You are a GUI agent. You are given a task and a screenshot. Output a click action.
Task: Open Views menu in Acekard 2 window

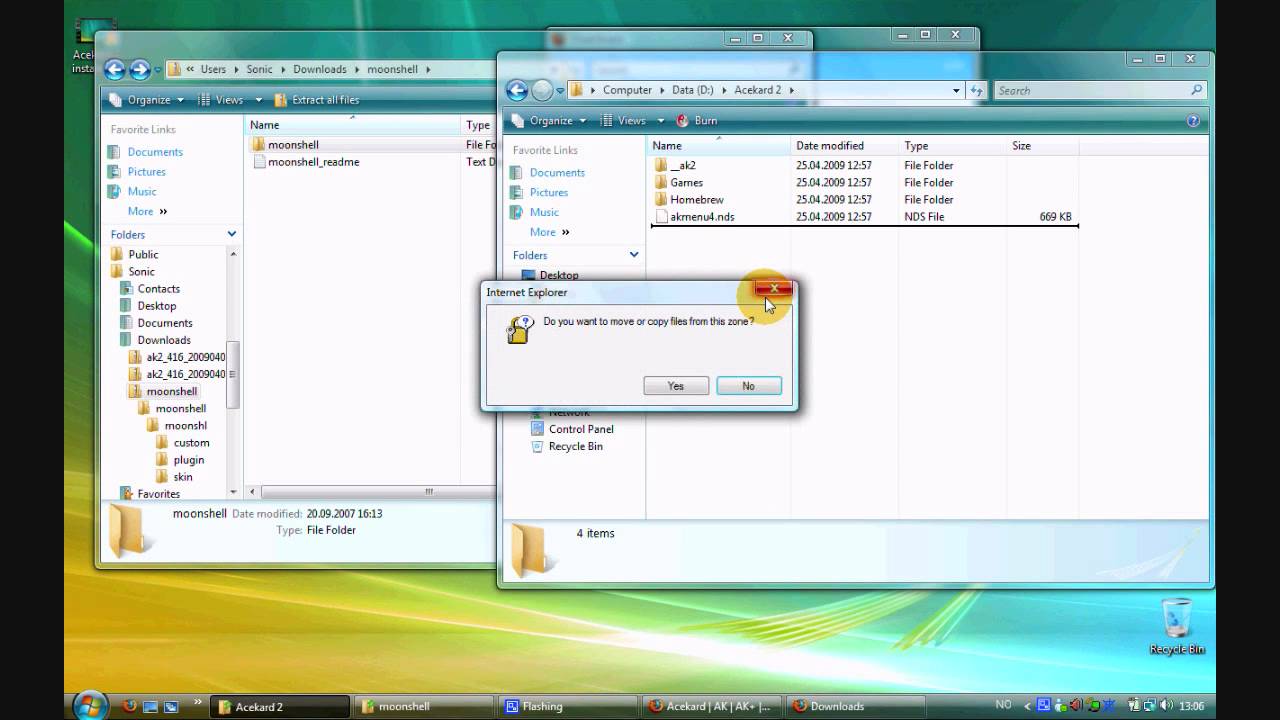point(623,121)
